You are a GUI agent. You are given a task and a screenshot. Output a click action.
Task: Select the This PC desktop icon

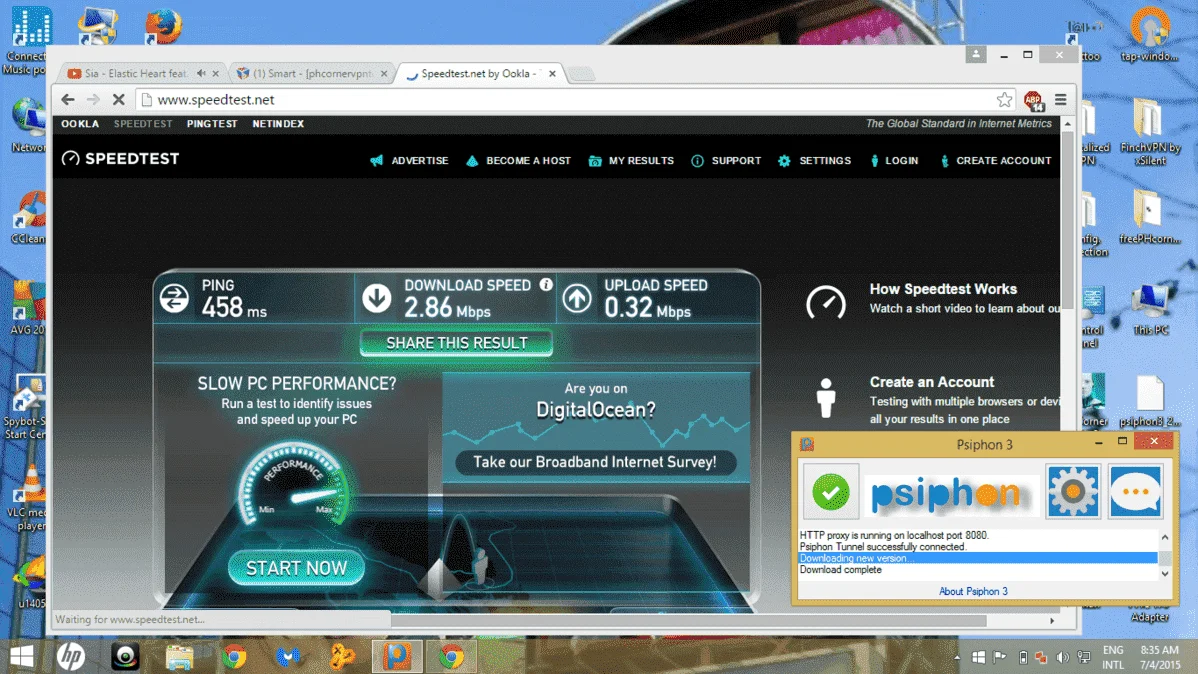[x=1151, y=309]
